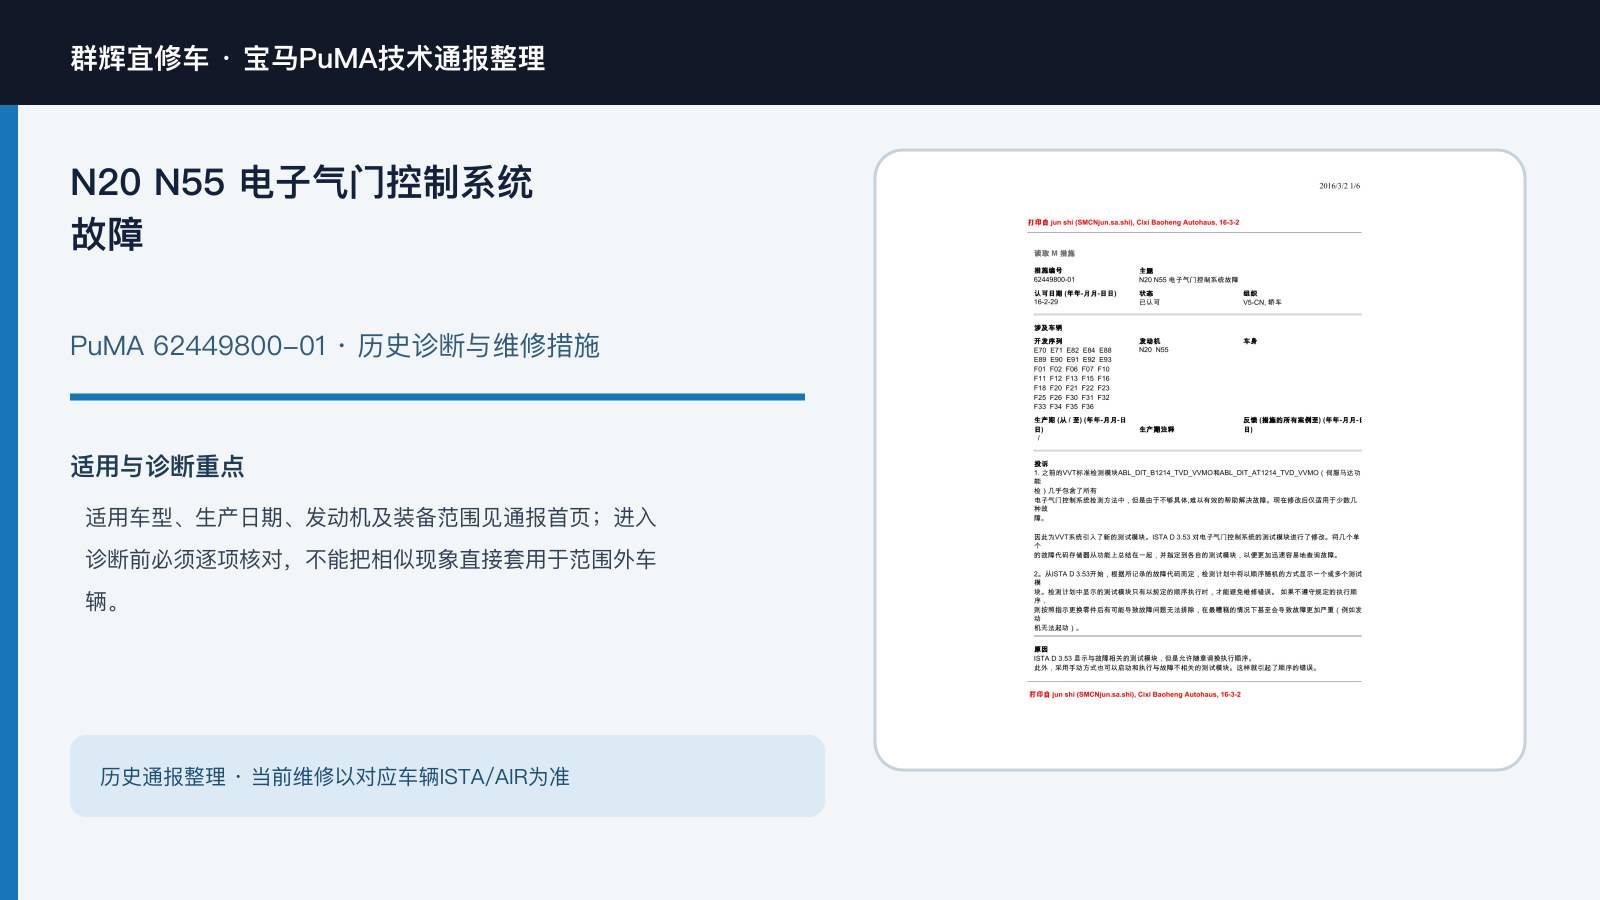This screenshot has width=1600, height=900.
Task: Click the red print header line in the document
Action: (x=1134, y=223)
